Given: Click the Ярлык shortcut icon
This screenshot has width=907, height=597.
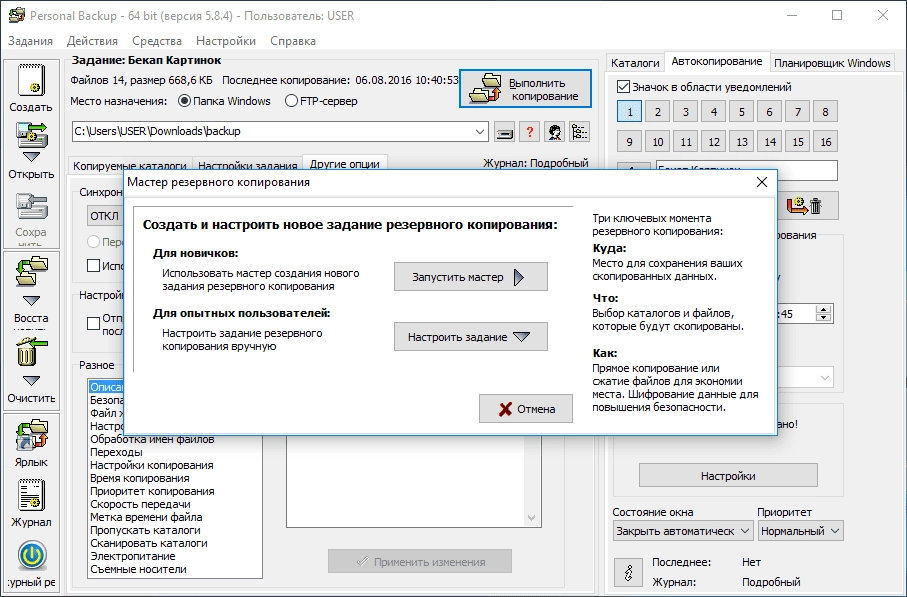Looking at the screenshot, I should tap(31, 435).
